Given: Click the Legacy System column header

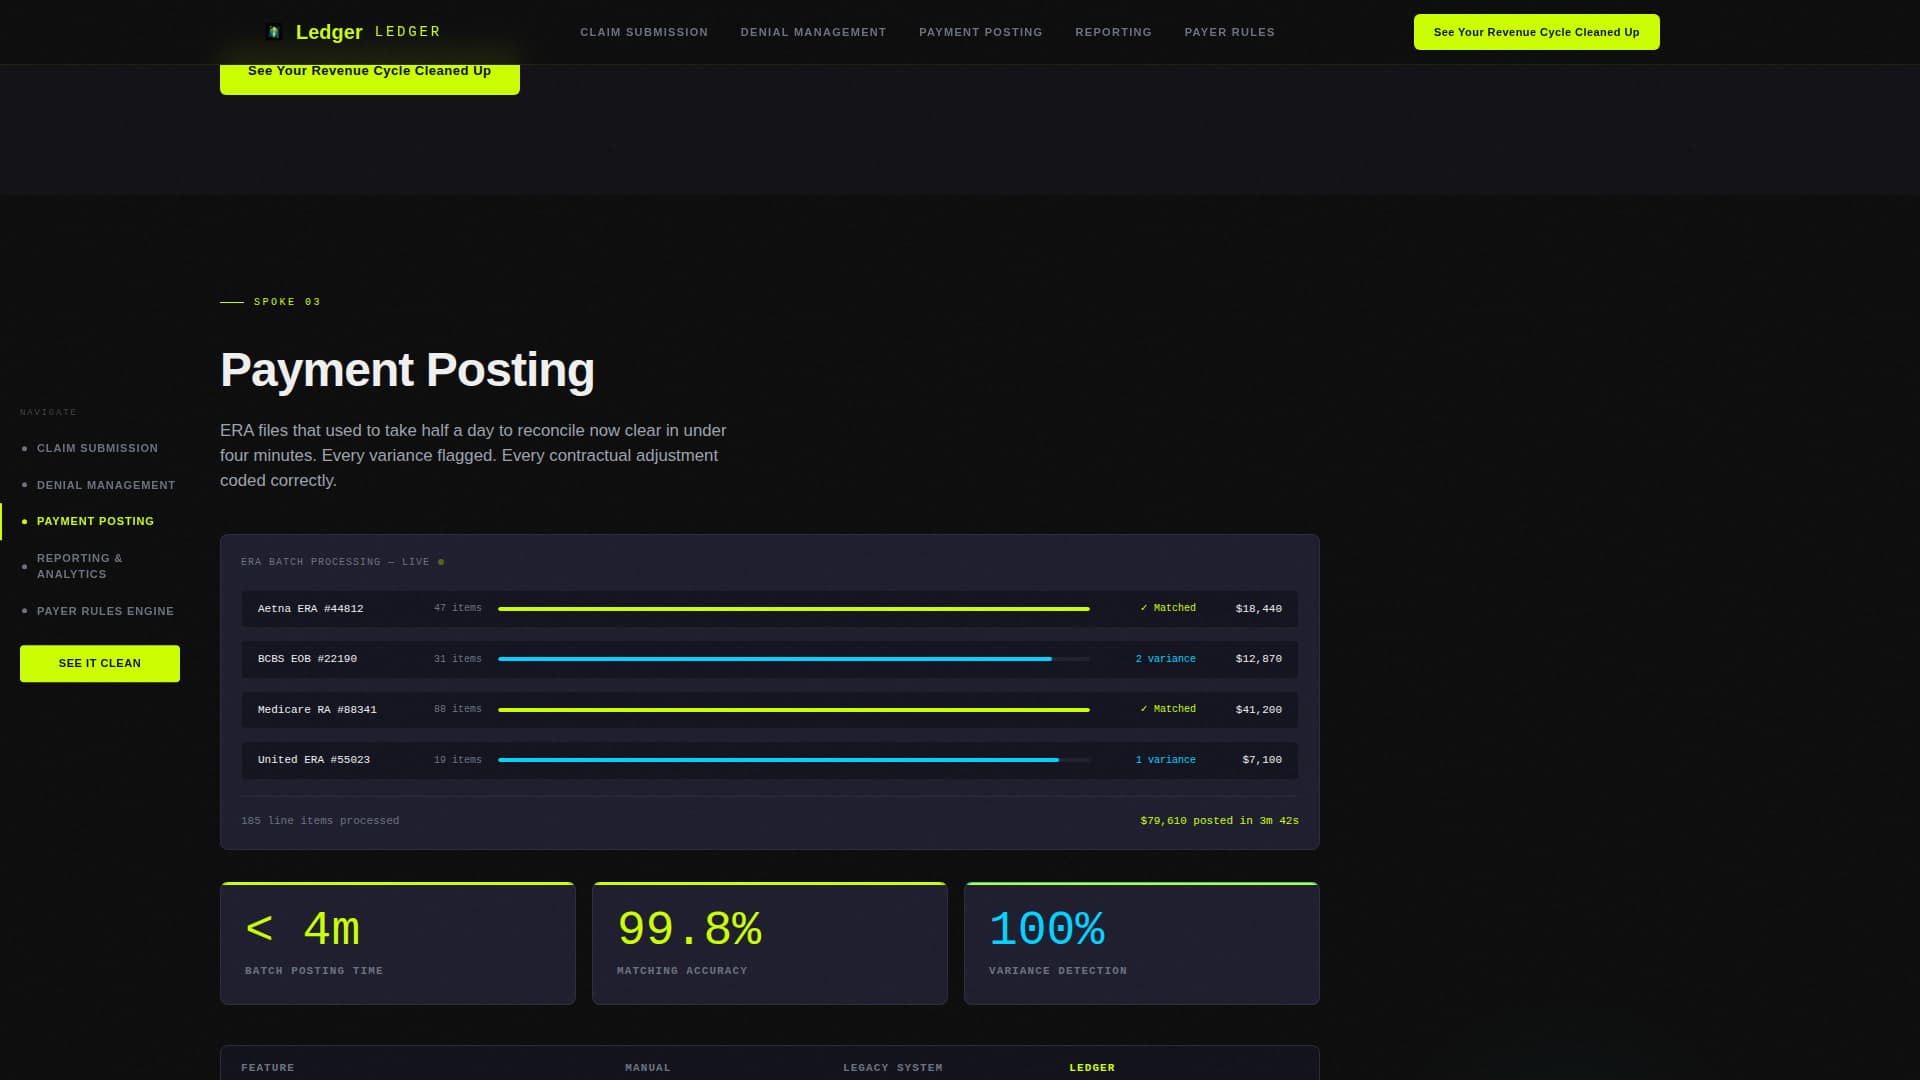Looking at the screenshot, I should pyautogui.click(x=893, y=1068).
